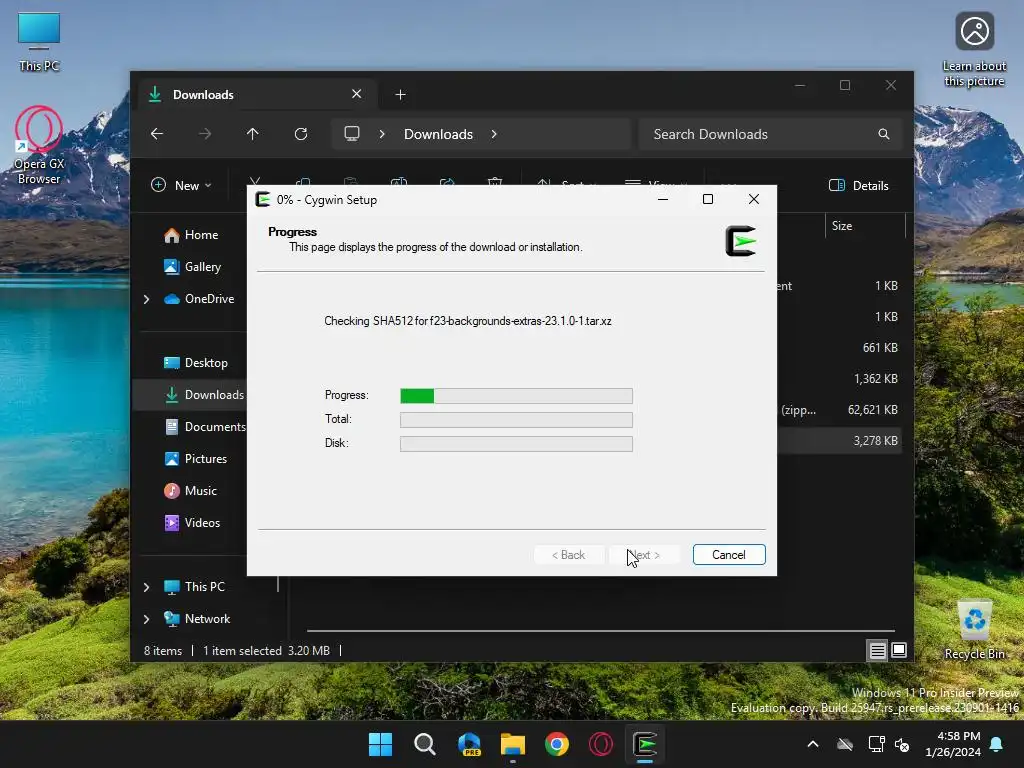Select the Downloads tab
Image resolution: width=1024 pixels, height=768 pixels.
point(255,94)
